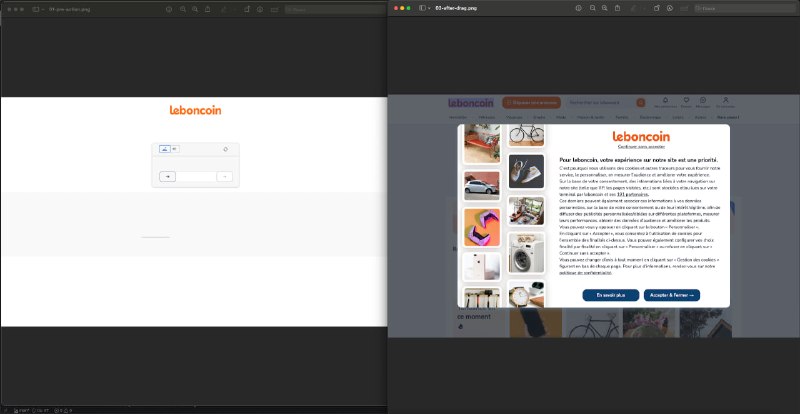800x414 pixels.
Task: Zoom out in the 03-after-drag.png window
Action: pos(592,8)
